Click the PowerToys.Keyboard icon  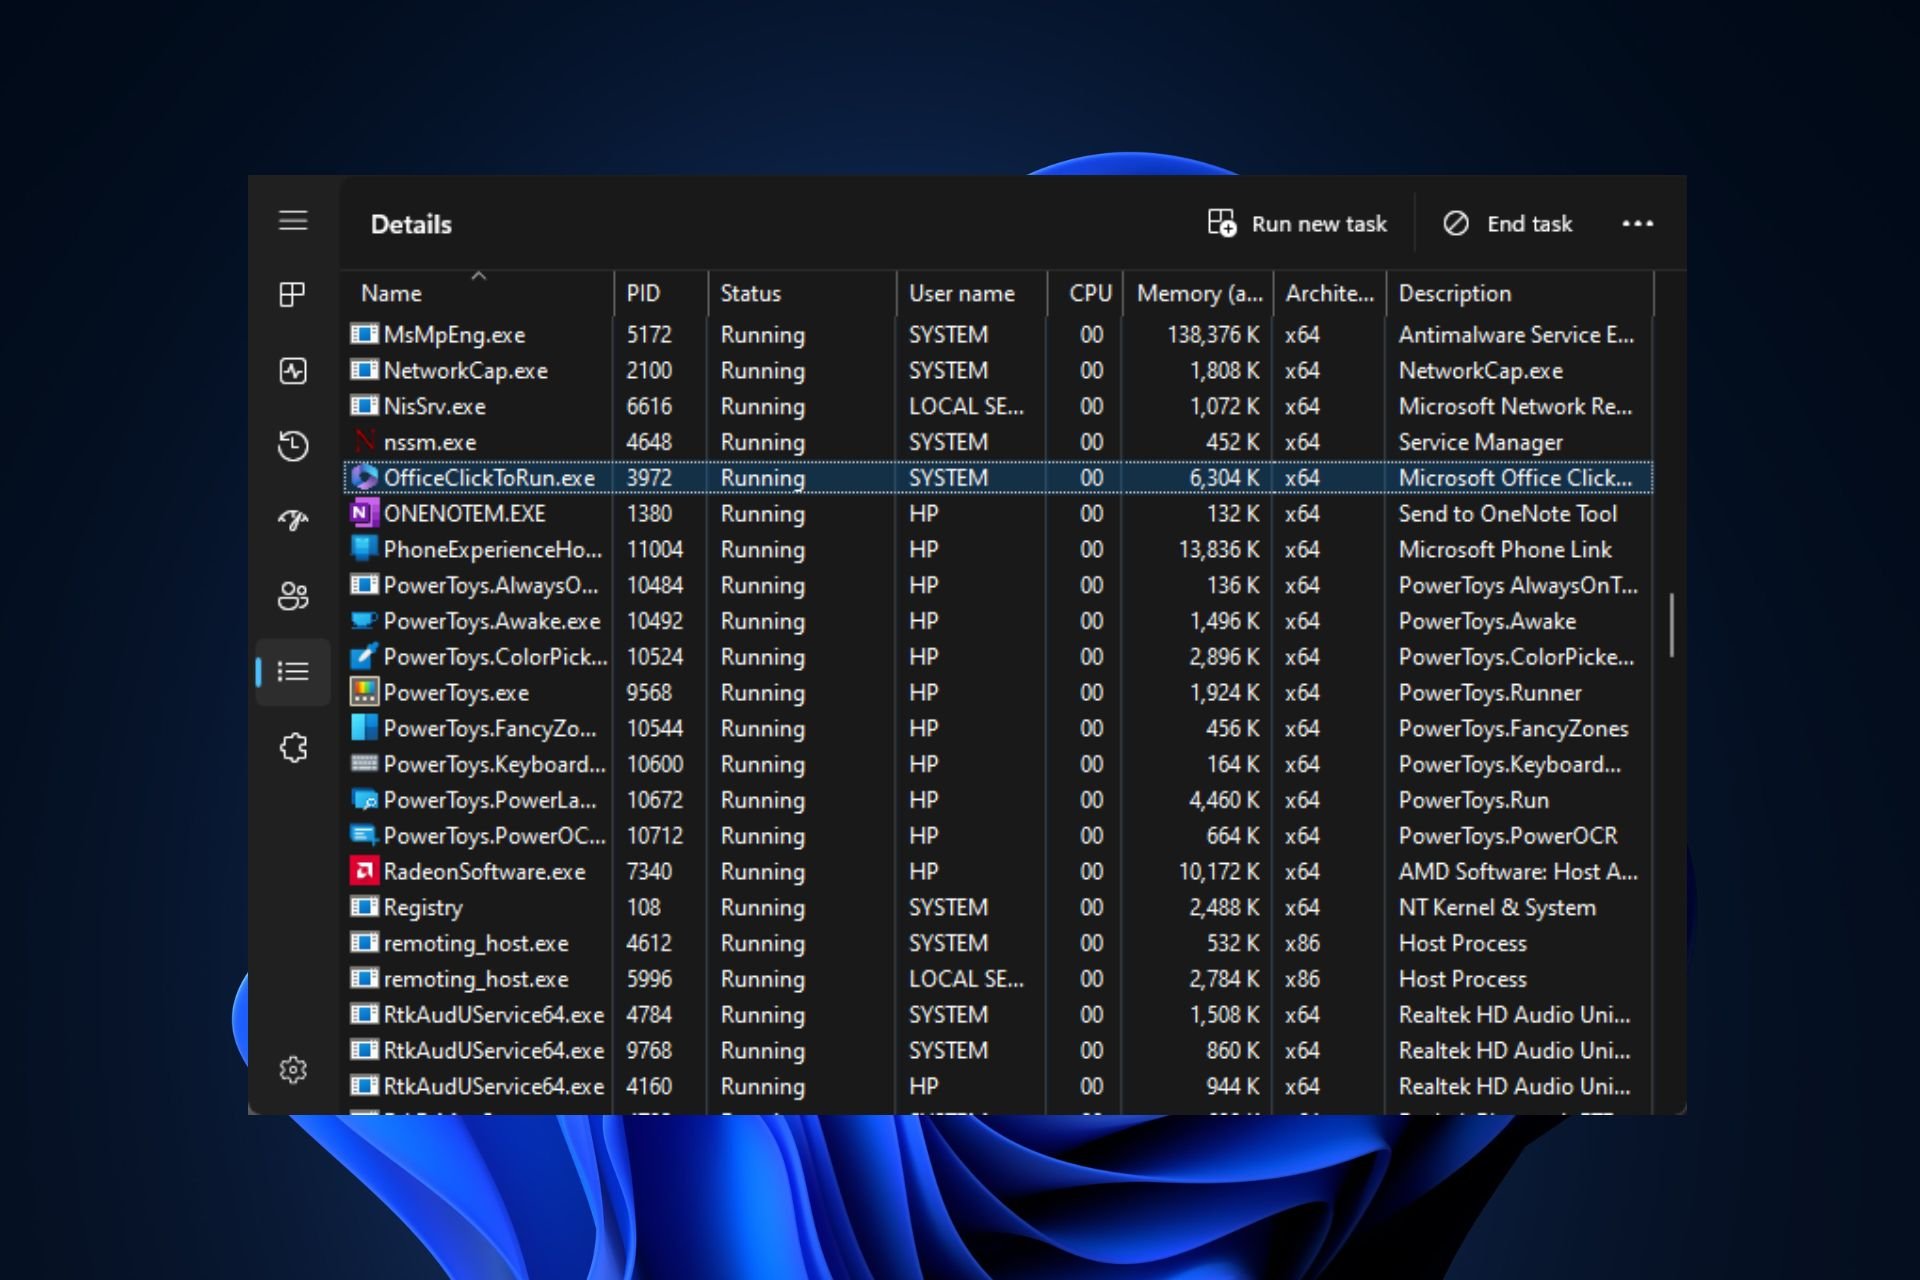(x=364, y=764)
